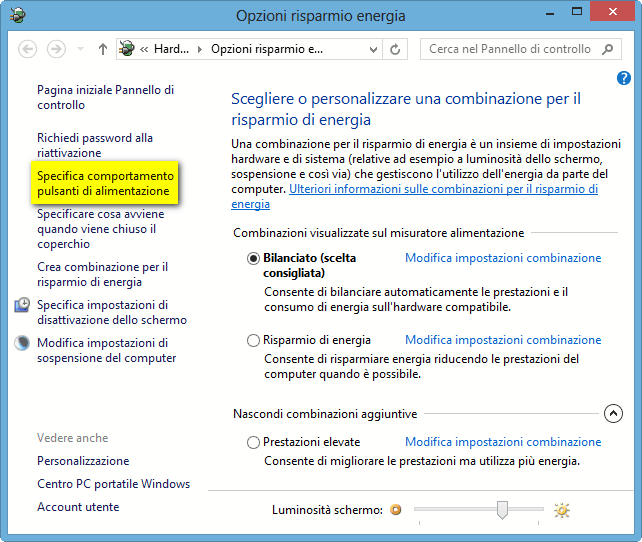
Task: Focus the 'Cerca nel Pannello di controllo' search box
Action: tap(520, 49)
